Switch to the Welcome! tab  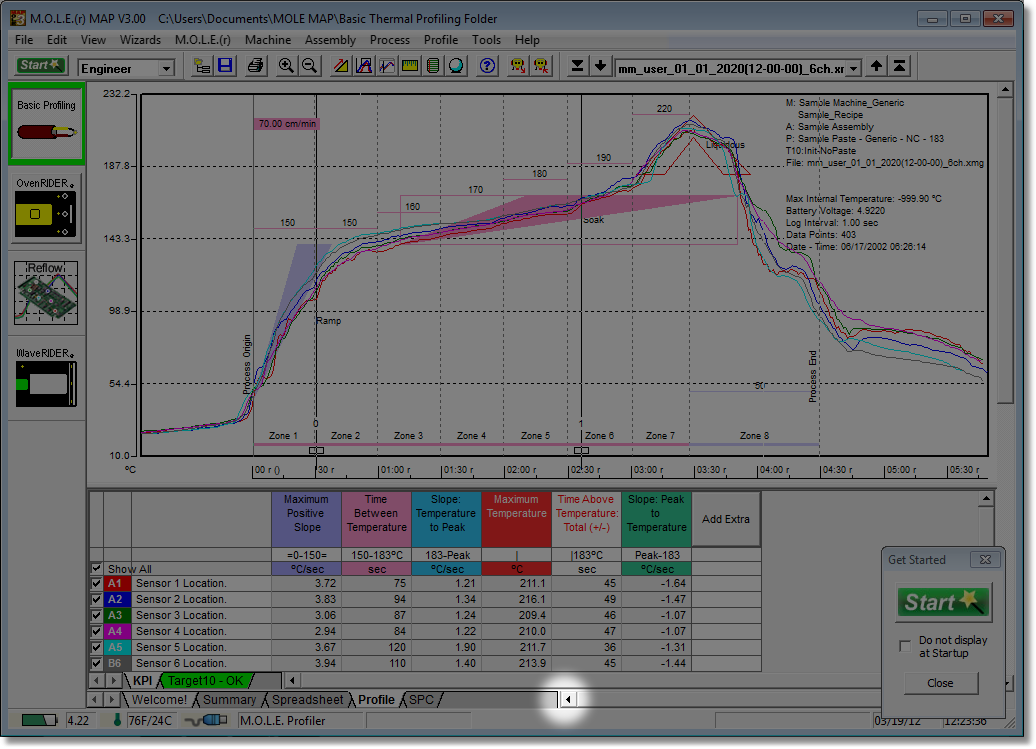[x=159, y=699]
